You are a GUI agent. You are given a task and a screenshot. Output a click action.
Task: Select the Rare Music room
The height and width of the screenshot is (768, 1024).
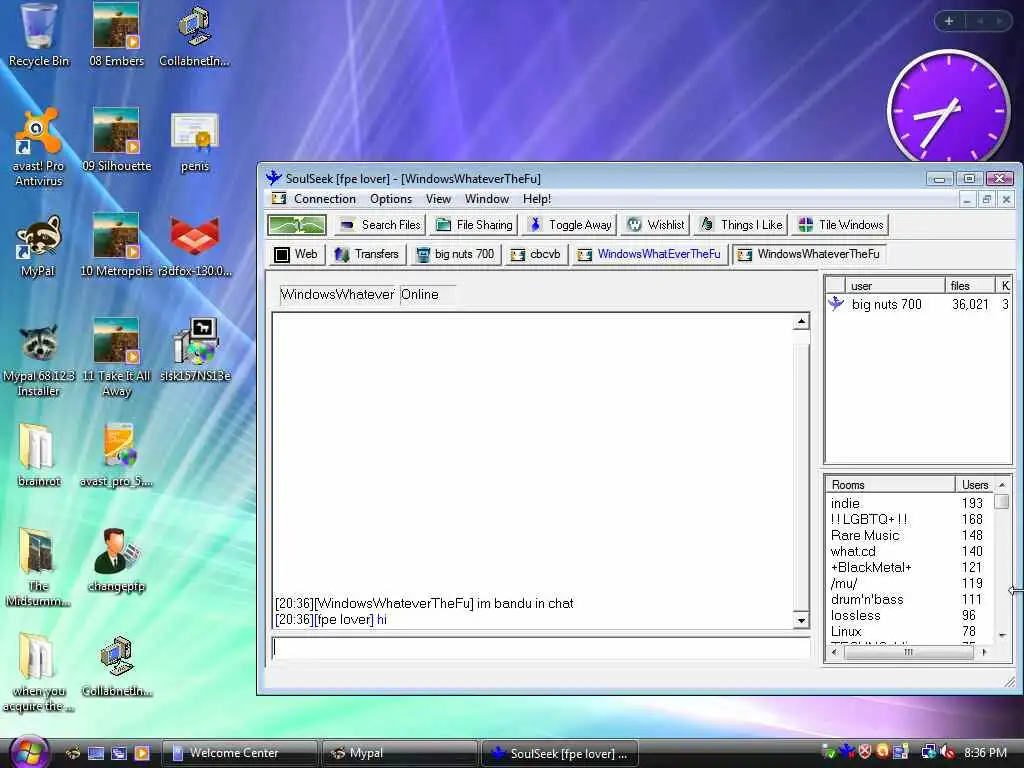(x=908, y=536)
